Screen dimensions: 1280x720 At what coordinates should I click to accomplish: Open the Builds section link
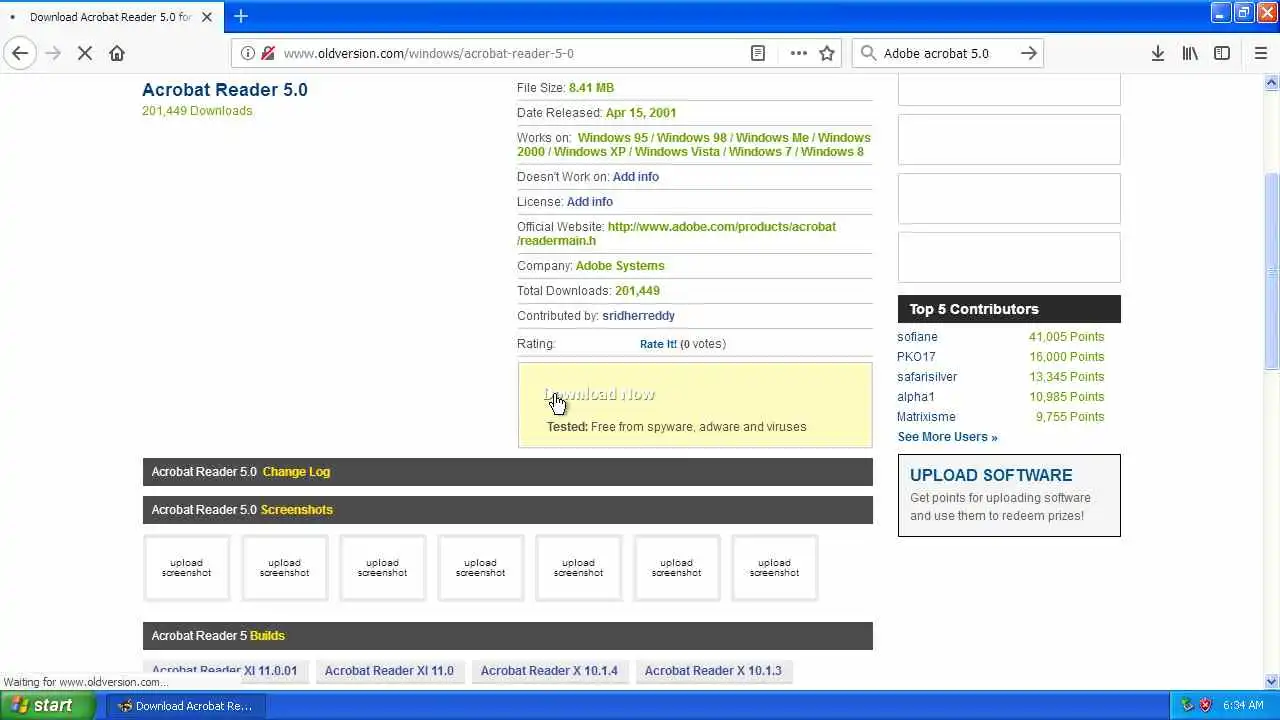coord(267,636)
